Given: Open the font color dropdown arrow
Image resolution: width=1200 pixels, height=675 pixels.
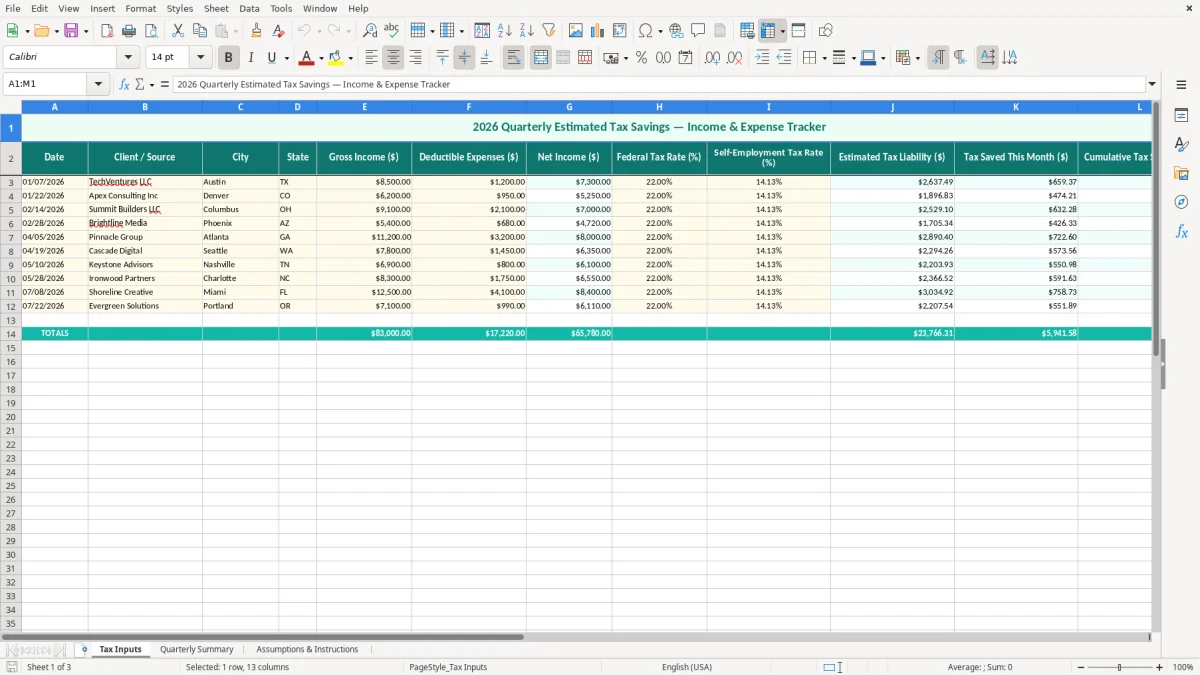Looking at the screenshot, I should coord(320,58).
